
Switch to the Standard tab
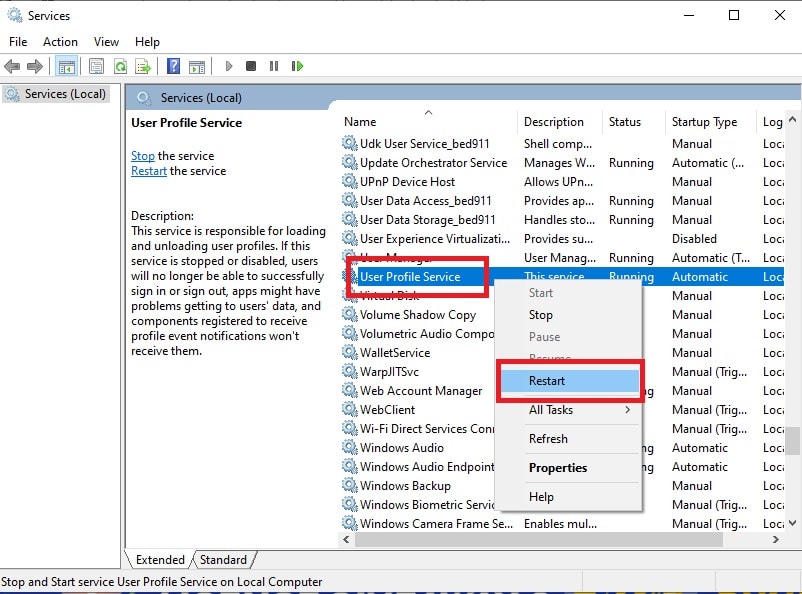pos(224,559)
